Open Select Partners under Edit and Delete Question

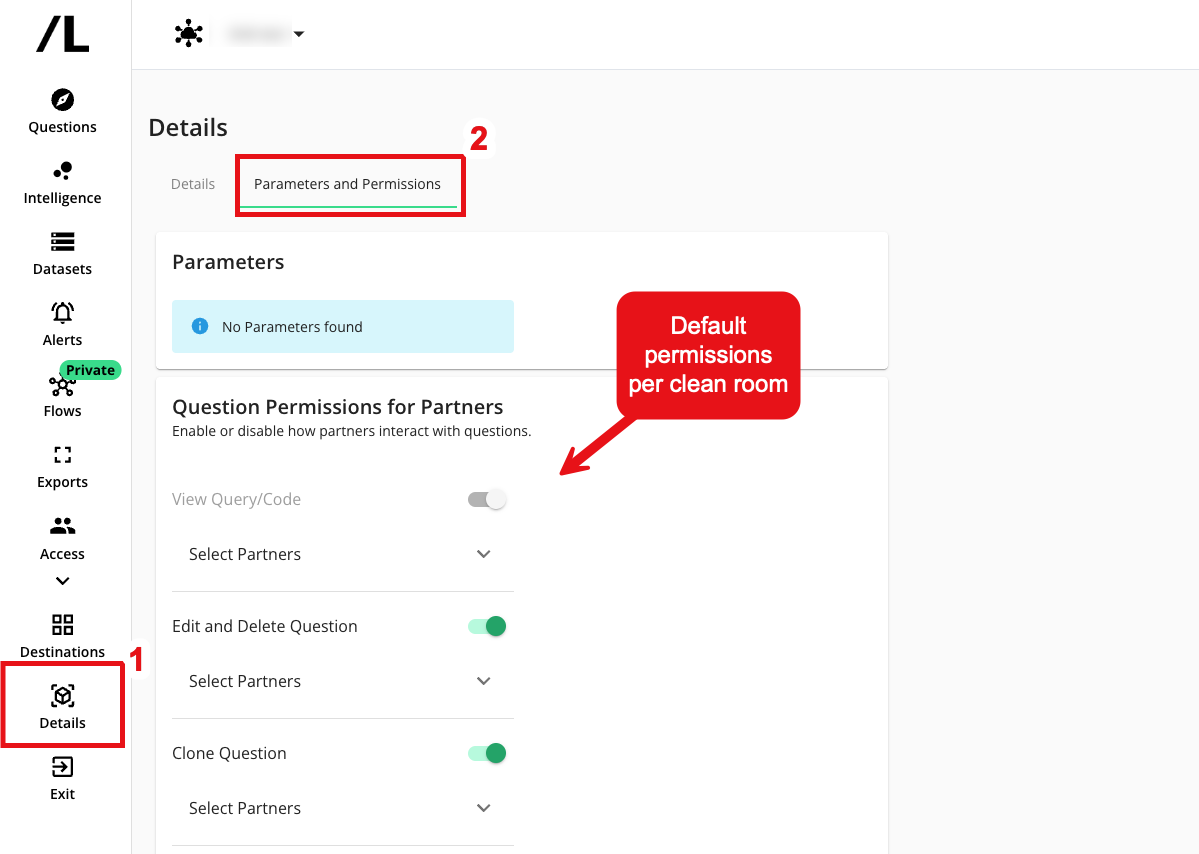click(x=342, y=681)
